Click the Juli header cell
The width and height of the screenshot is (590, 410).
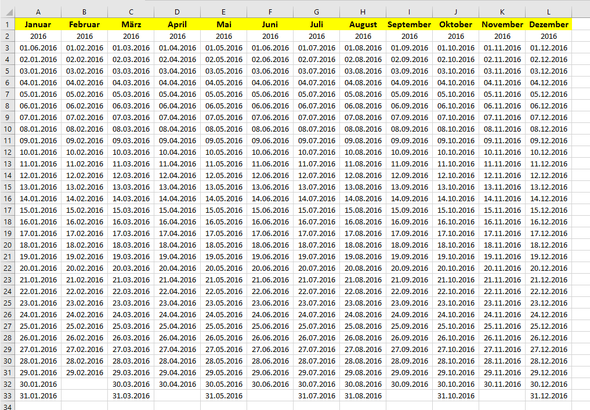(316, 24)
